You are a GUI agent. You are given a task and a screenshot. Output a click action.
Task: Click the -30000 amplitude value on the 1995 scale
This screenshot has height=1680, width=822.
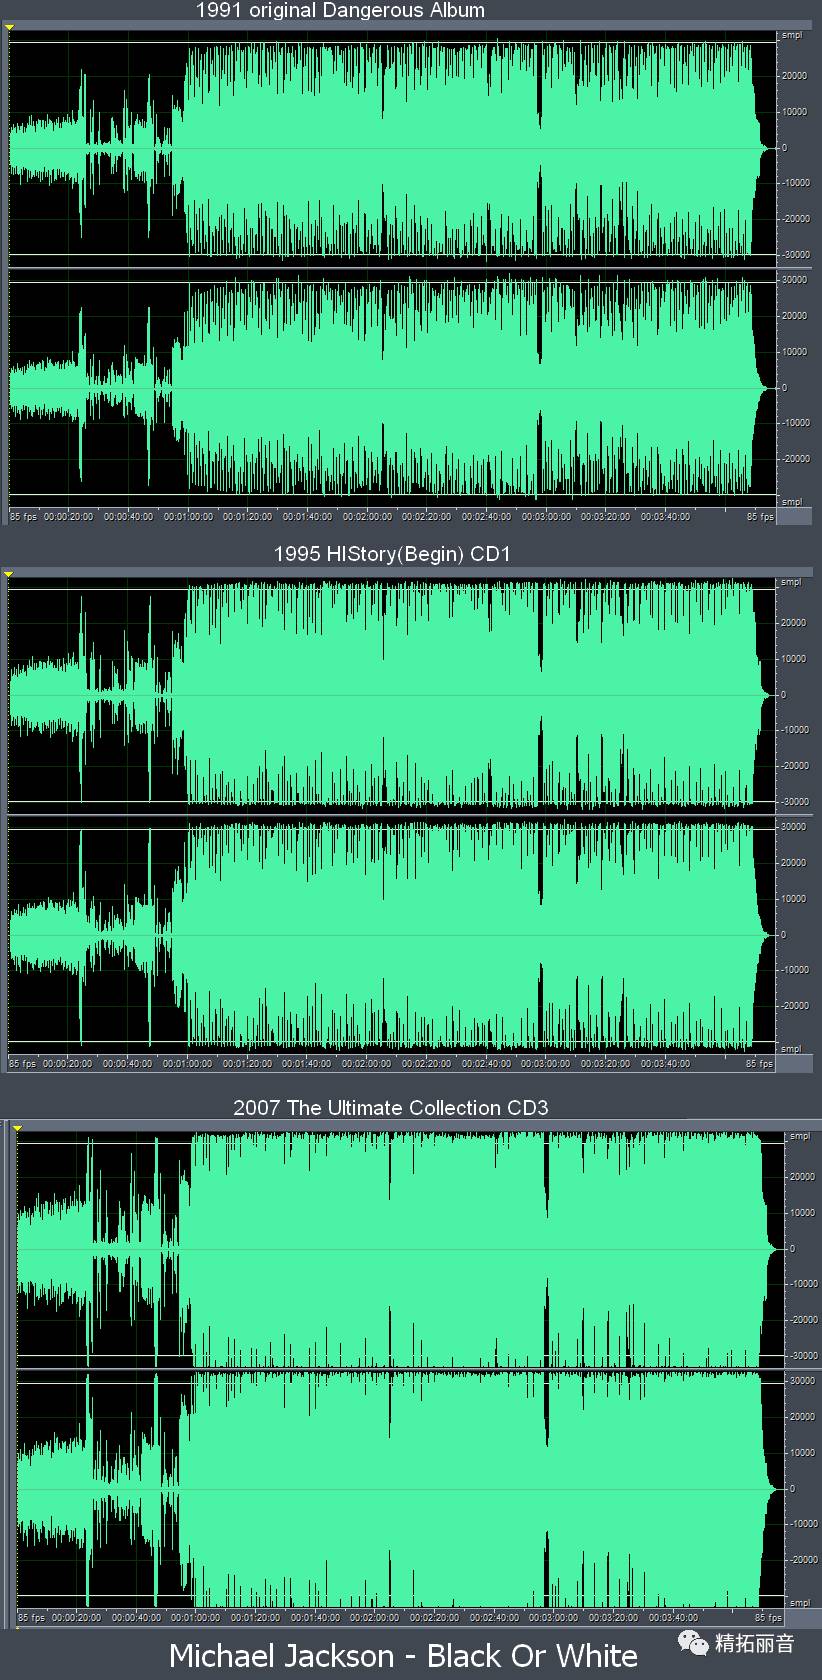click(796, 802)
